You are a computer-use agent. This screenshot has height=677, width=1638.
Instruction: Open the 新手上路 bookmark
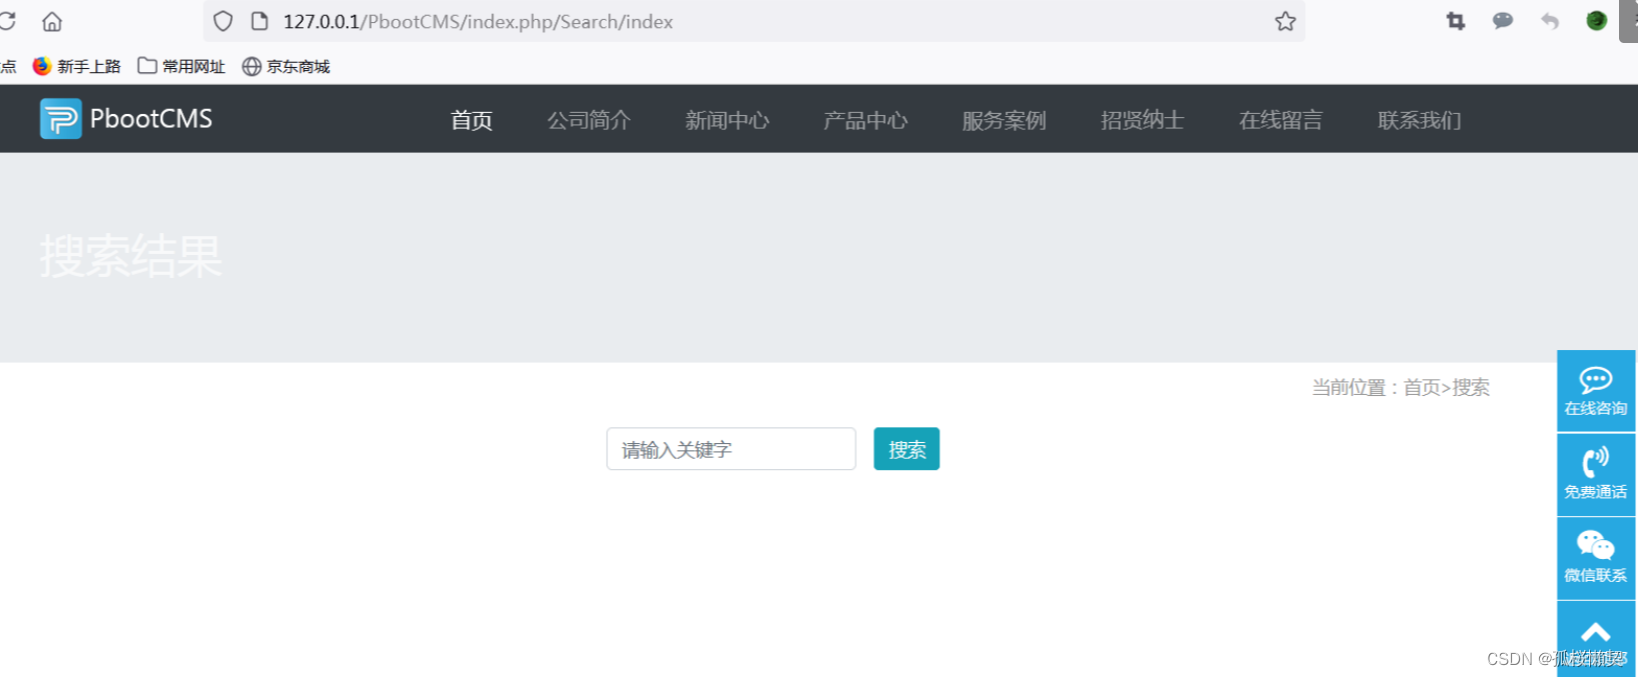77,66
